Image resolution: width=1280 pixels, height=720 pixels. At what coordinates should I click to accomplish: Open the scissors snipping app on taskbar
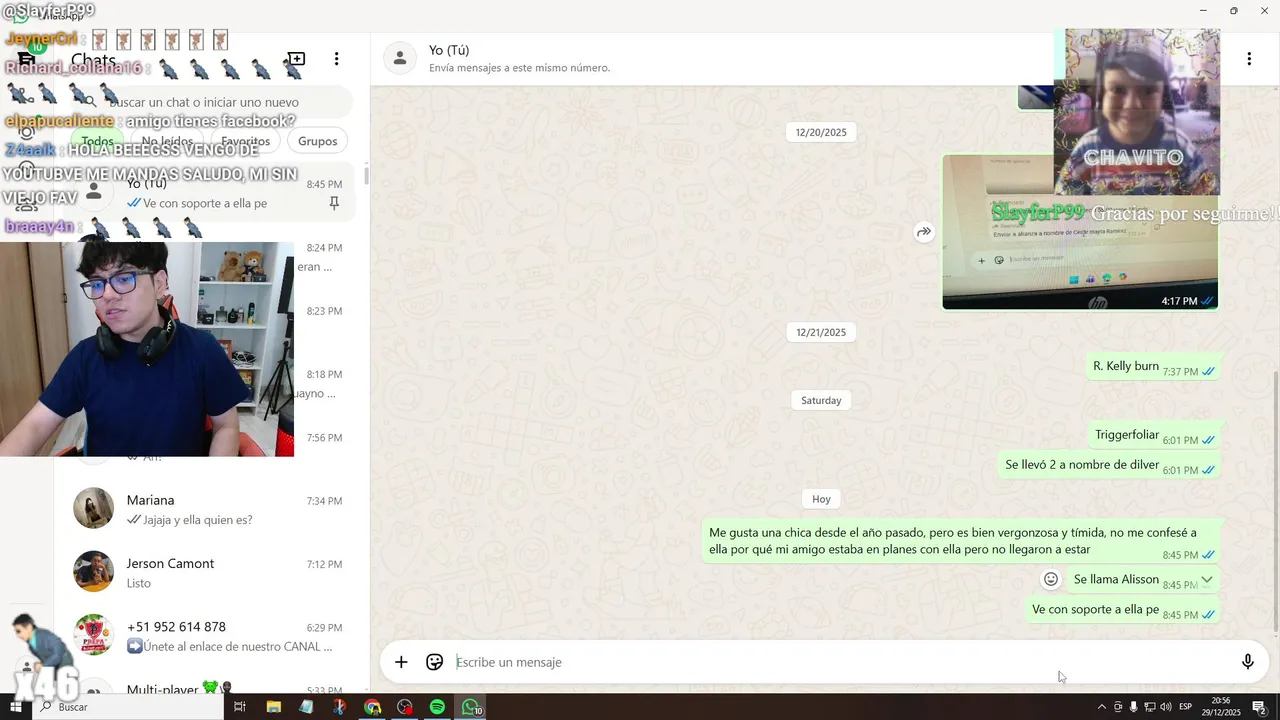coord(339,707)
